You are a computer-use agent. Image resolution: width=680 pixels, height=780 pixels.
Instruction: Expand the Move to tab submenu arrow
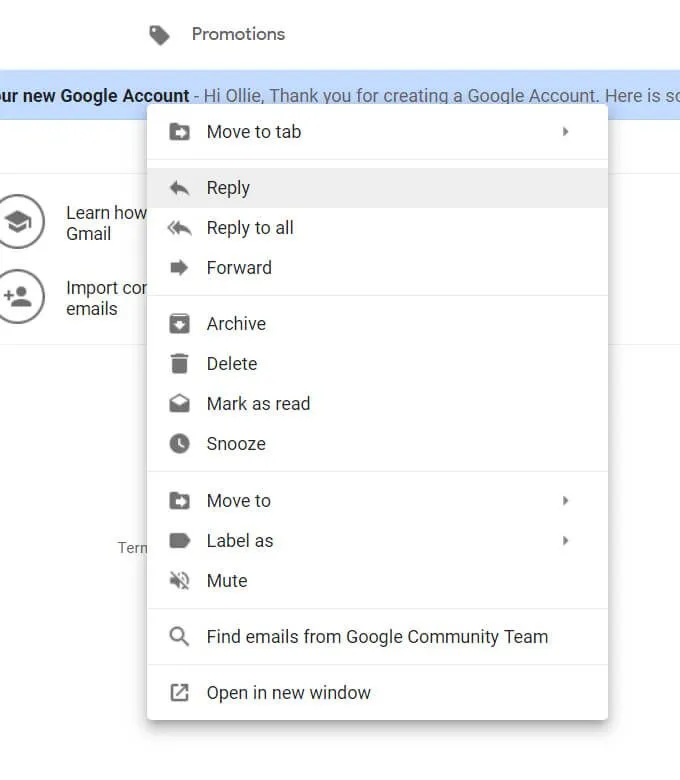click(x=565, y=132)
